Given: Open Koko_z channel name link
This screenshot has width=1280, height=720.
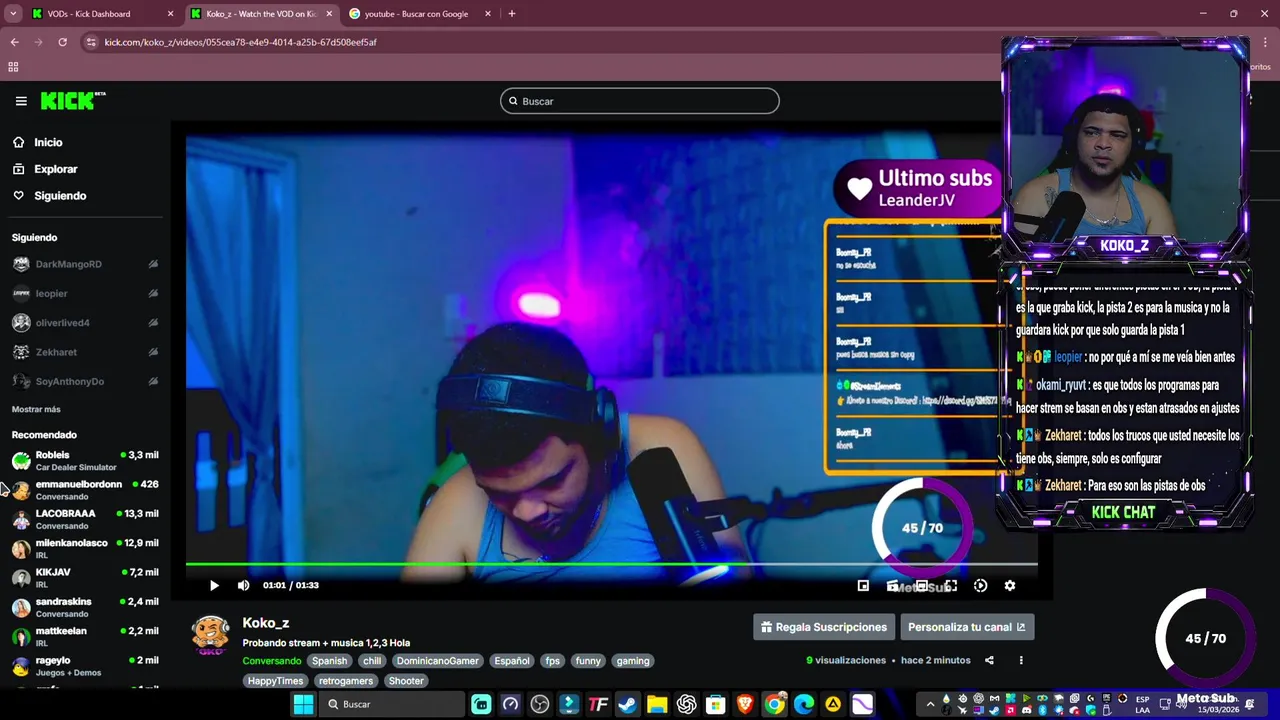Looking at the screenshot, I should (265, 623).
